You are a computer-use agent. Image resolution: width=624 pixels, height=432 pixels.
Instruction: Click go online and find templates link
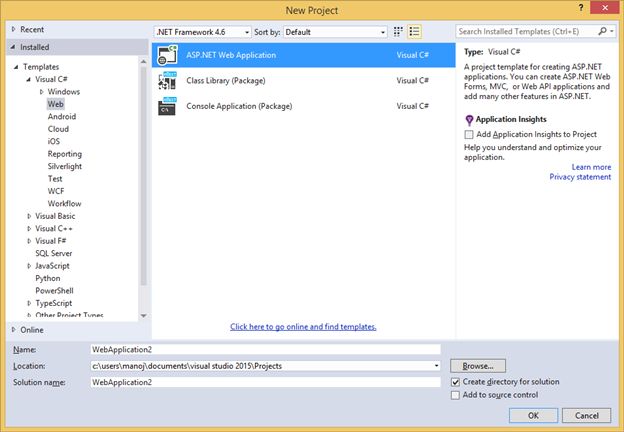[x=303, y=327]
